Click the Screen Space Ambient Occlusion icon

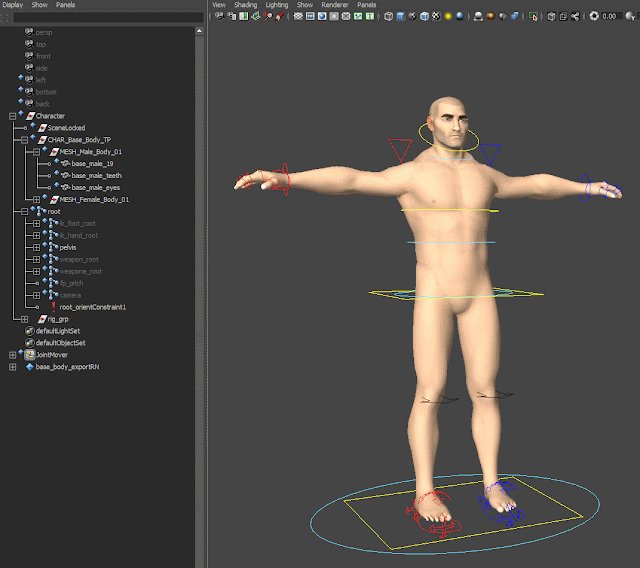[478, 16]
